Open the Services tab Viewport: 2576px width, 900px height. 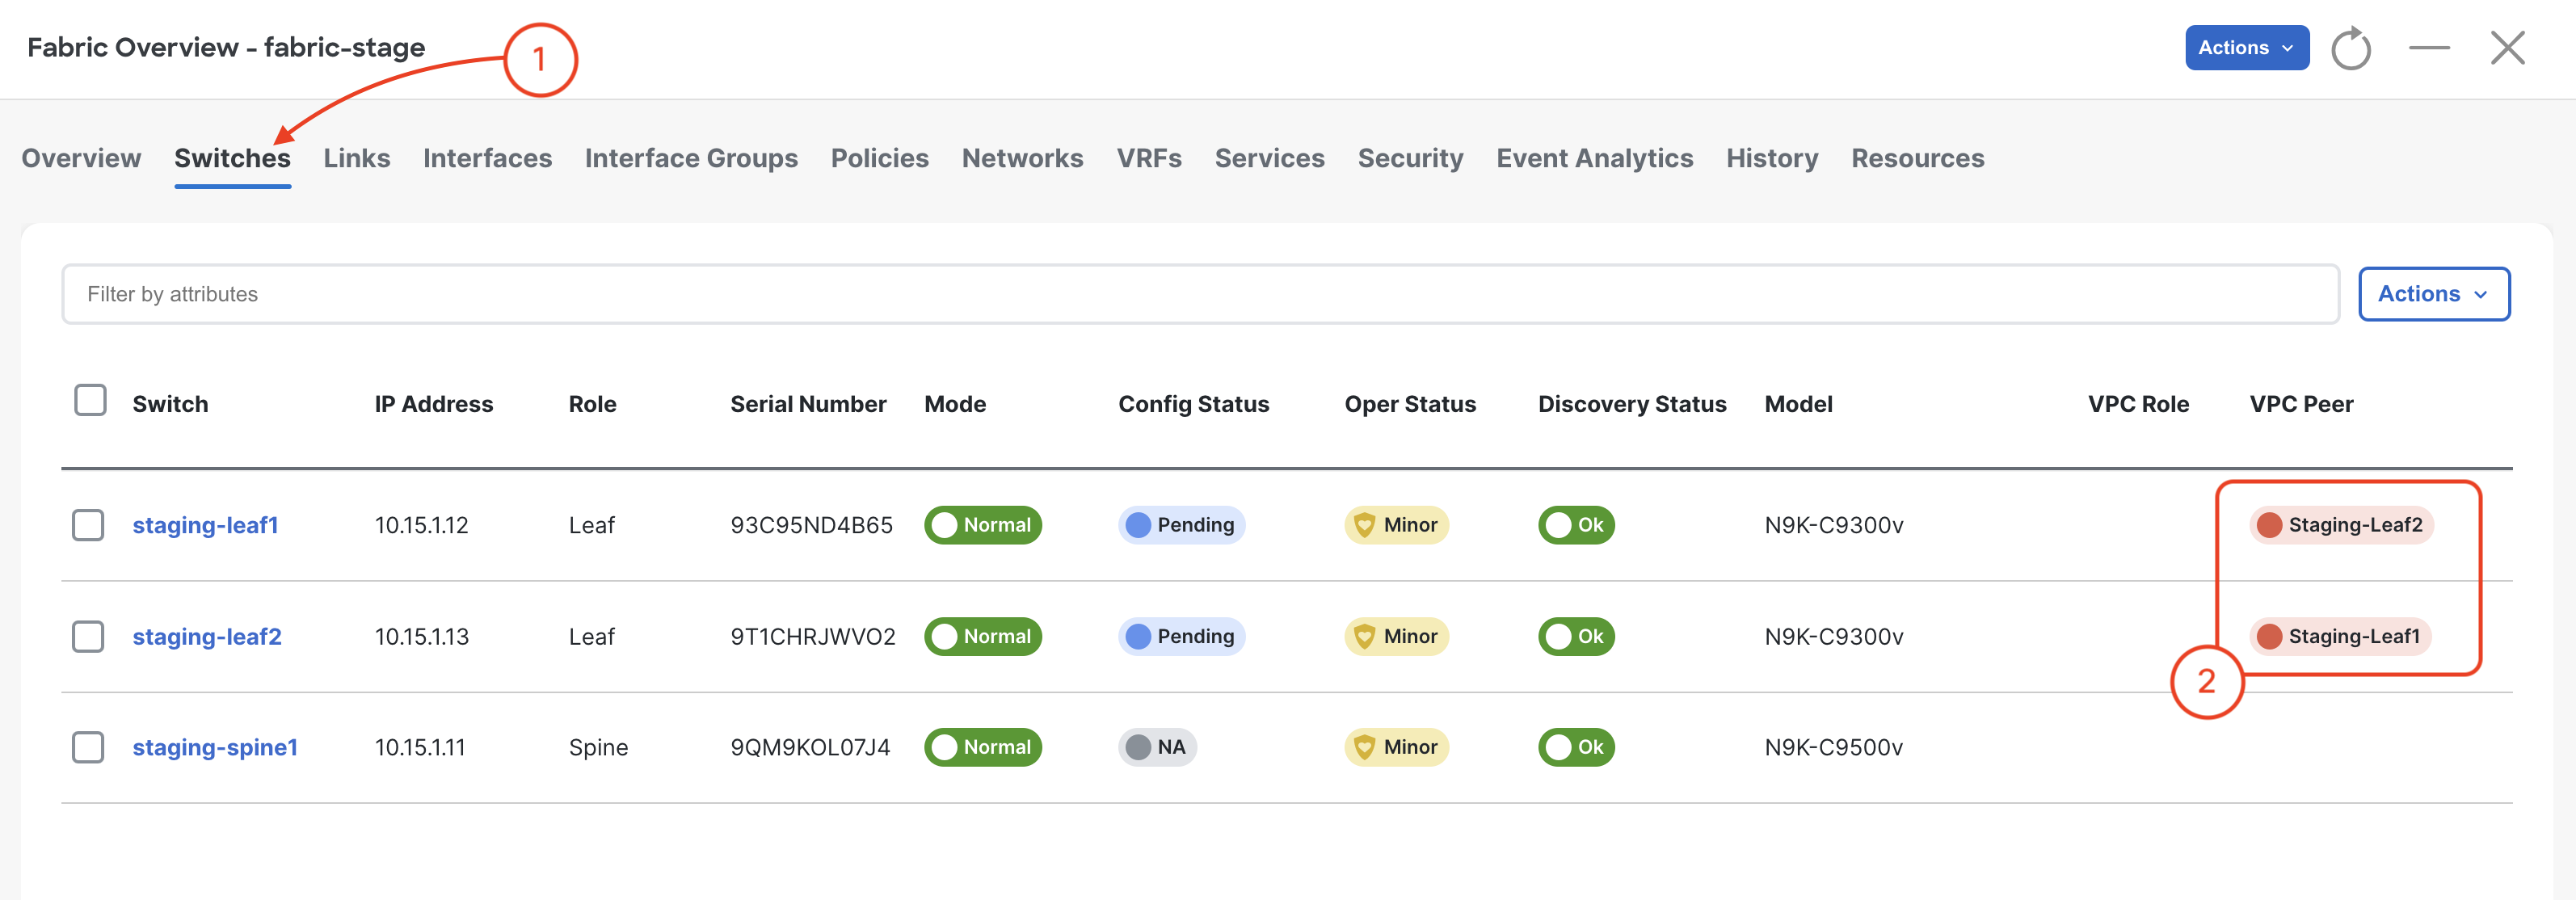[1269, 158]
